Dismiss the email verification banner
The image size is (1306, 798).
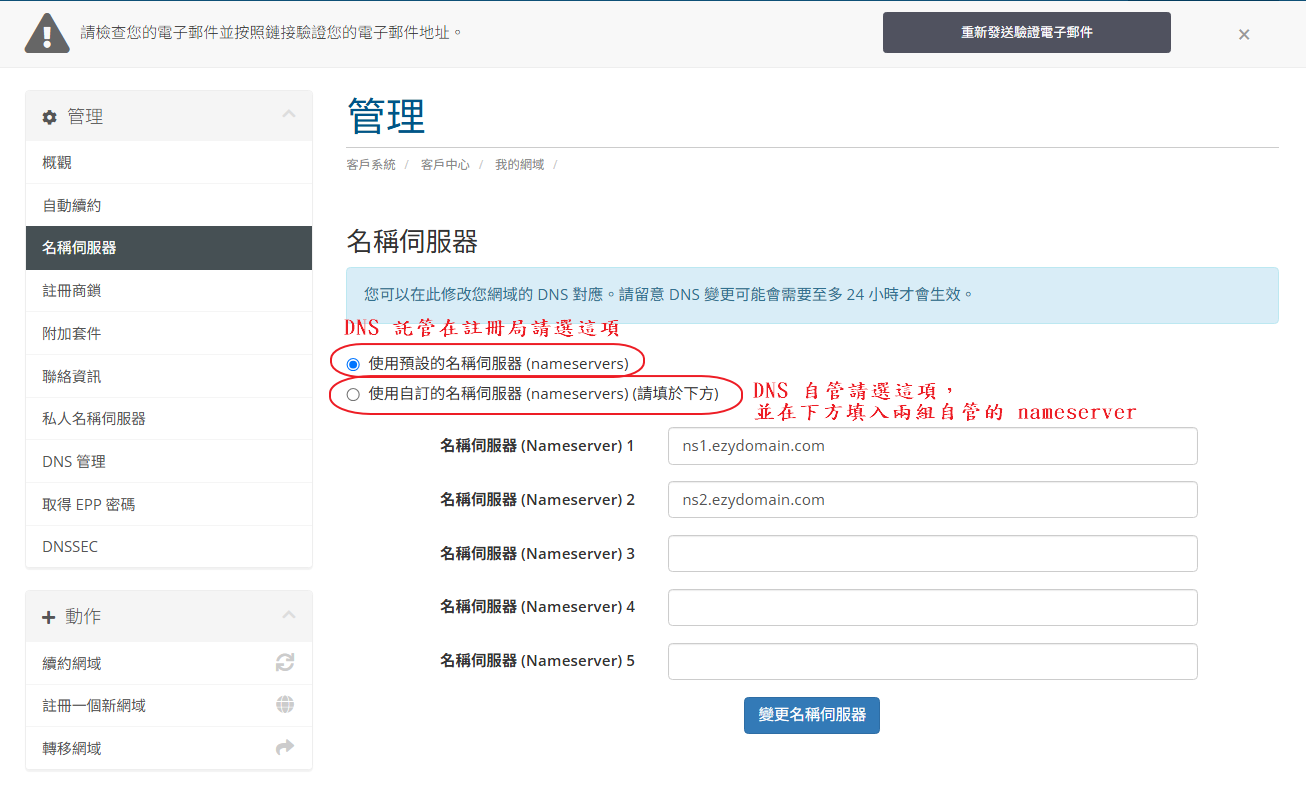coord(1244,34)
